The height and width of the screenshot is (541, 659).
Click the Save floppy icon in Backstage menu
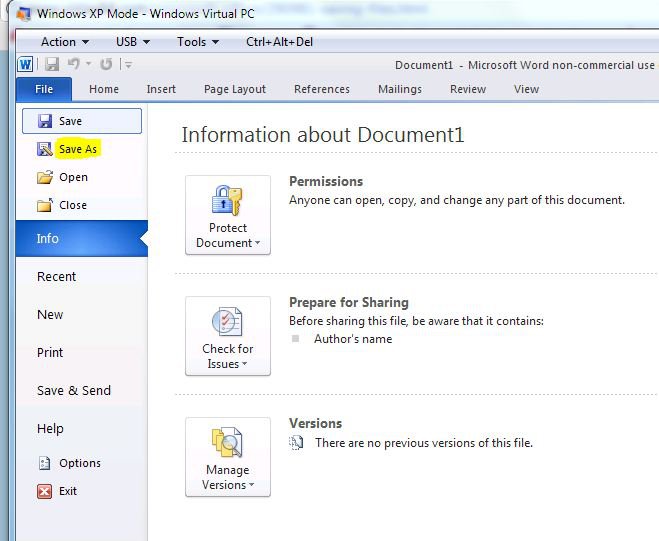pos(45,121)
